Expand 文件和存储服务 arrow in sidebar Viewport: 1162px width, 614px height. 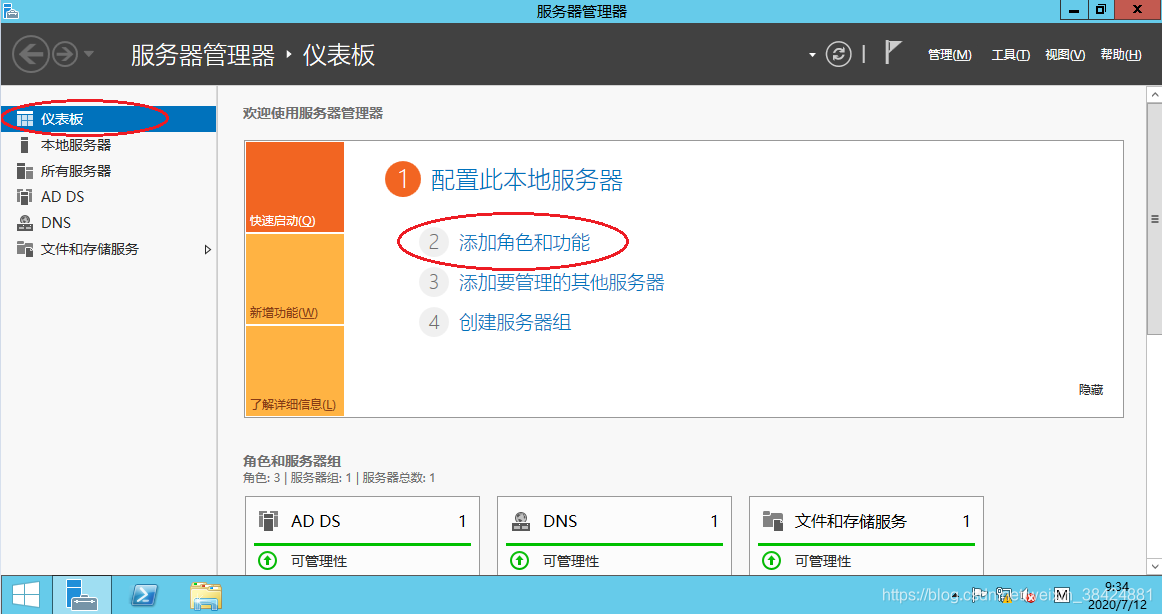pos(208,250)
